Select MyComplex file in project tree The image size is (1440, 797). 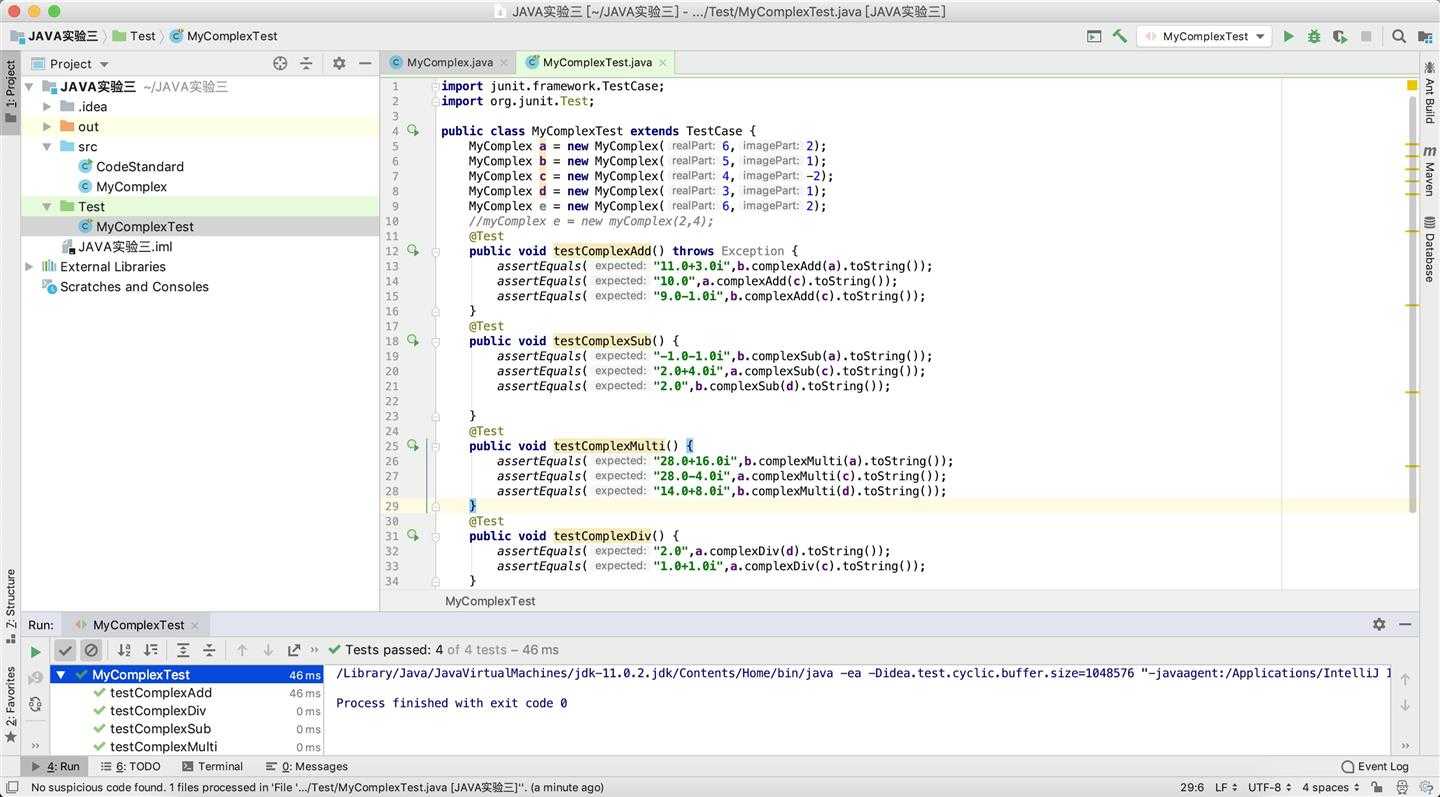(x=131, y=187)
